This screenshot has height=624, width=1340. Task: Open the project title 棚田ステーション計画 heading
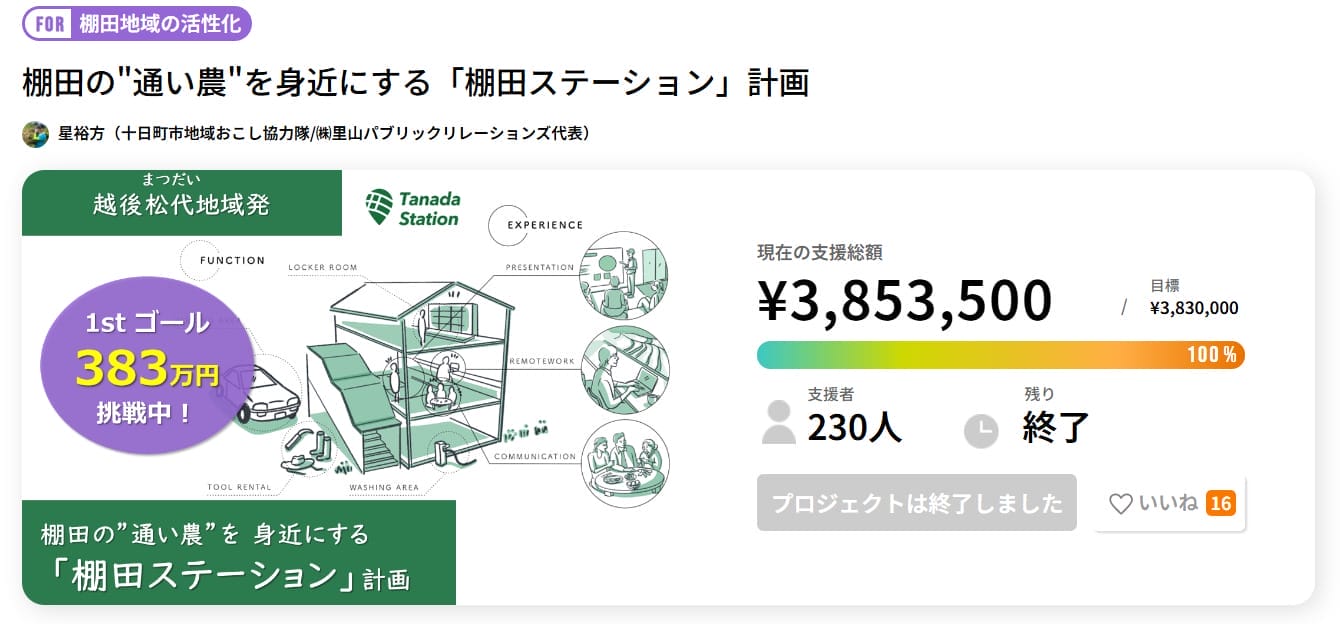pyautogui.click(x=415, y=83)
